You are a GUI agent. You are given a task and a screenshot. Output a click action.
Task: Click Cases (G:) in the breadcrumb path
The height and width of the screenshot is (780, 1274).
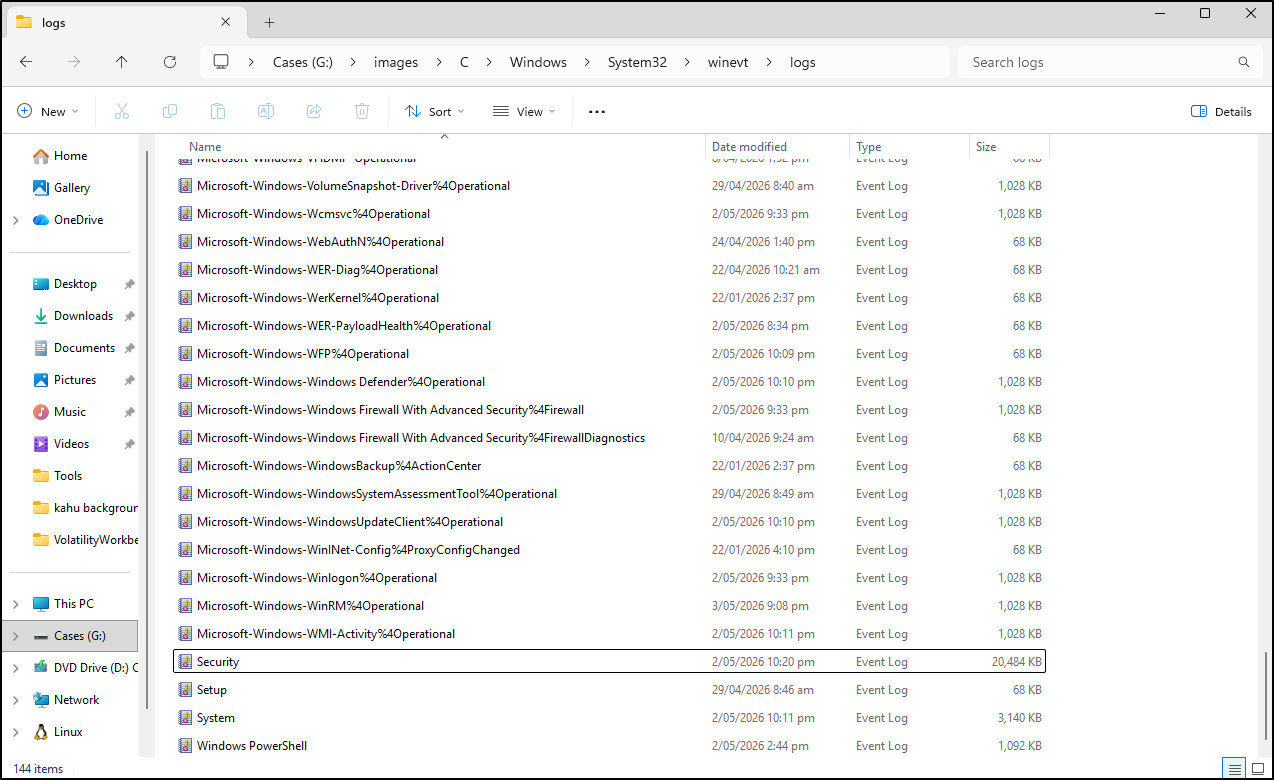point(303,62)
